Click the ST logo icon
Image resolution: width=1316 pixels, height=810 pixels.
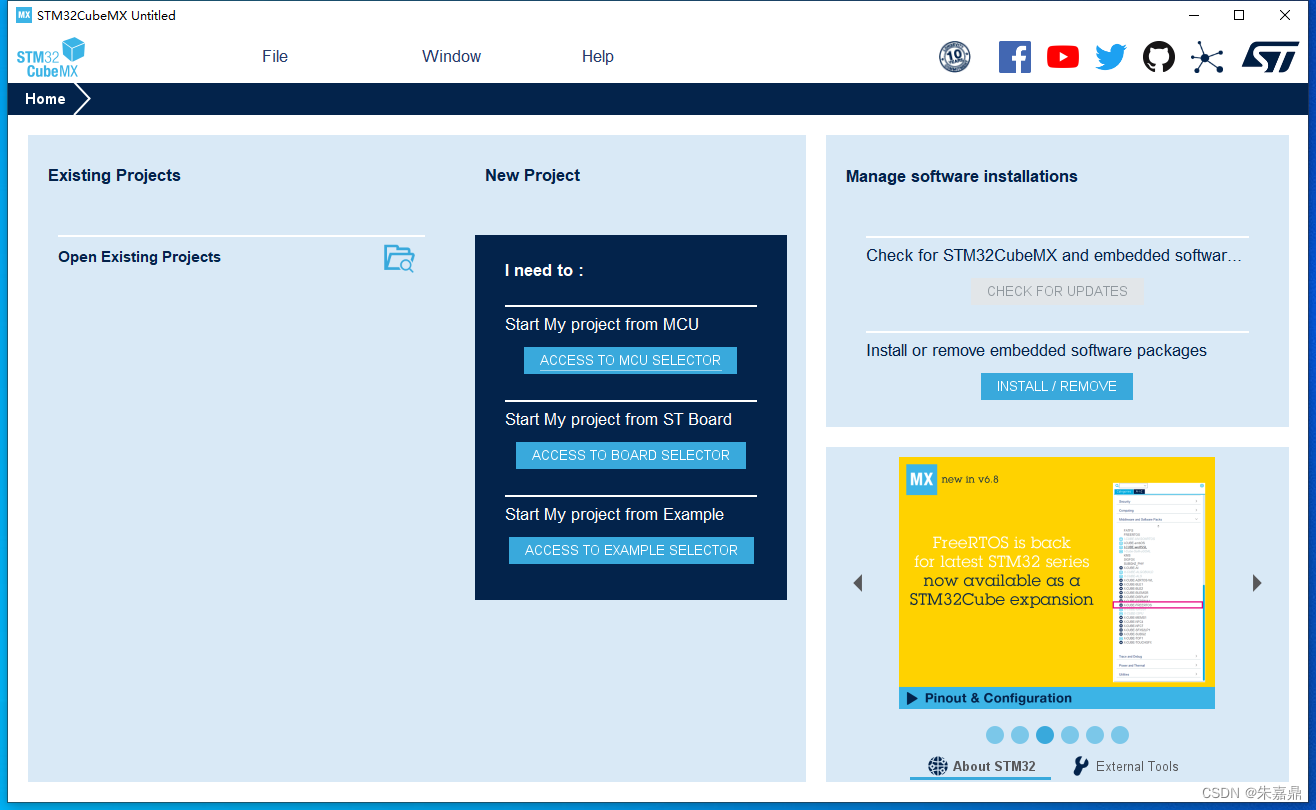(1270, 57)
